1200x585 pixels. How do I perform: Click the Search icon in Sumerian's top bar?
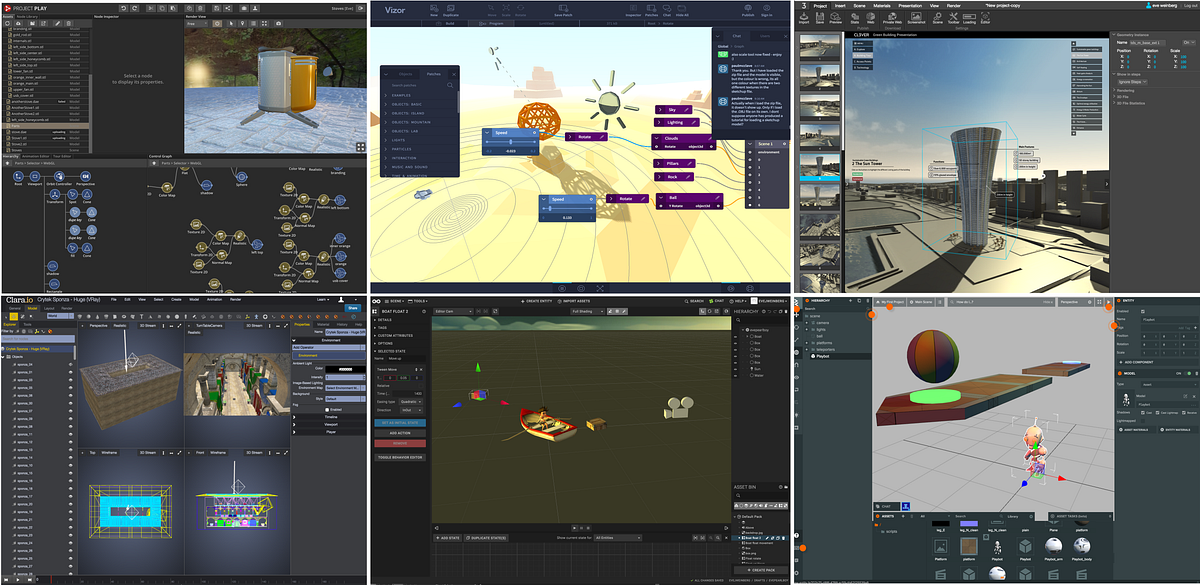click(687, 301)
